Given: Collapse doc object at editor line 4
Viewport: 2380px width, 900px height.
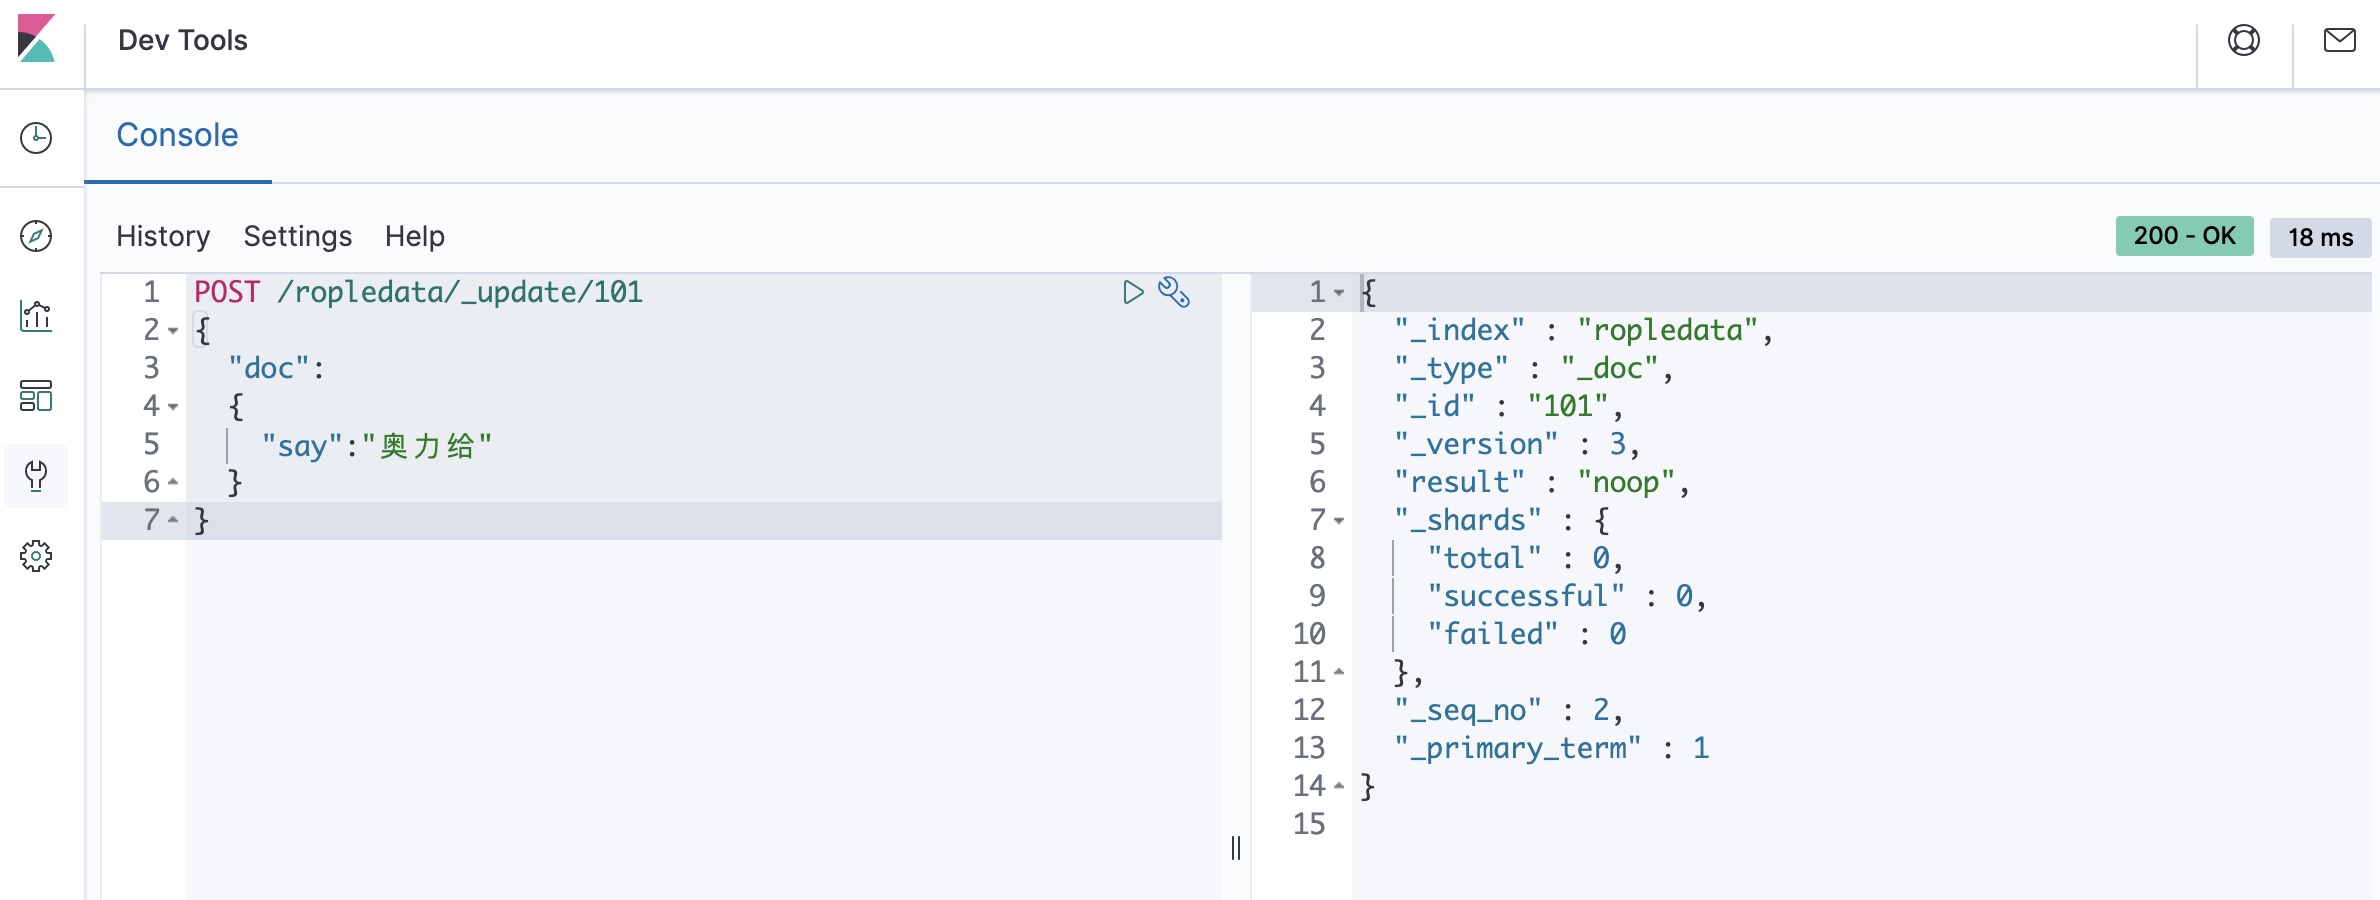Looking at the screenshot, I should coord(173,407).
